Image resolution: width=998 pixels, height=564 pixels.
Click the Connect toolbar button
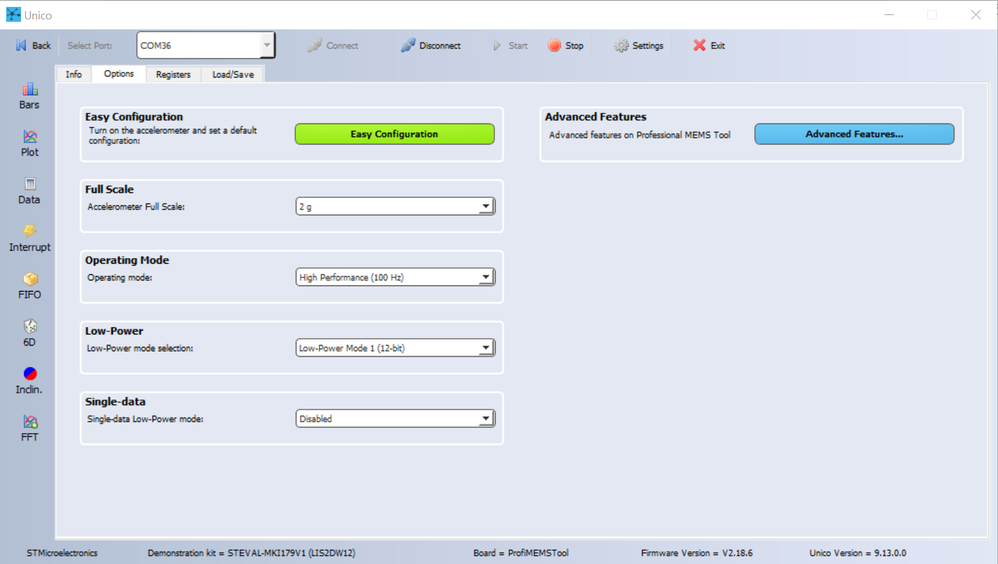click(333, 45)
